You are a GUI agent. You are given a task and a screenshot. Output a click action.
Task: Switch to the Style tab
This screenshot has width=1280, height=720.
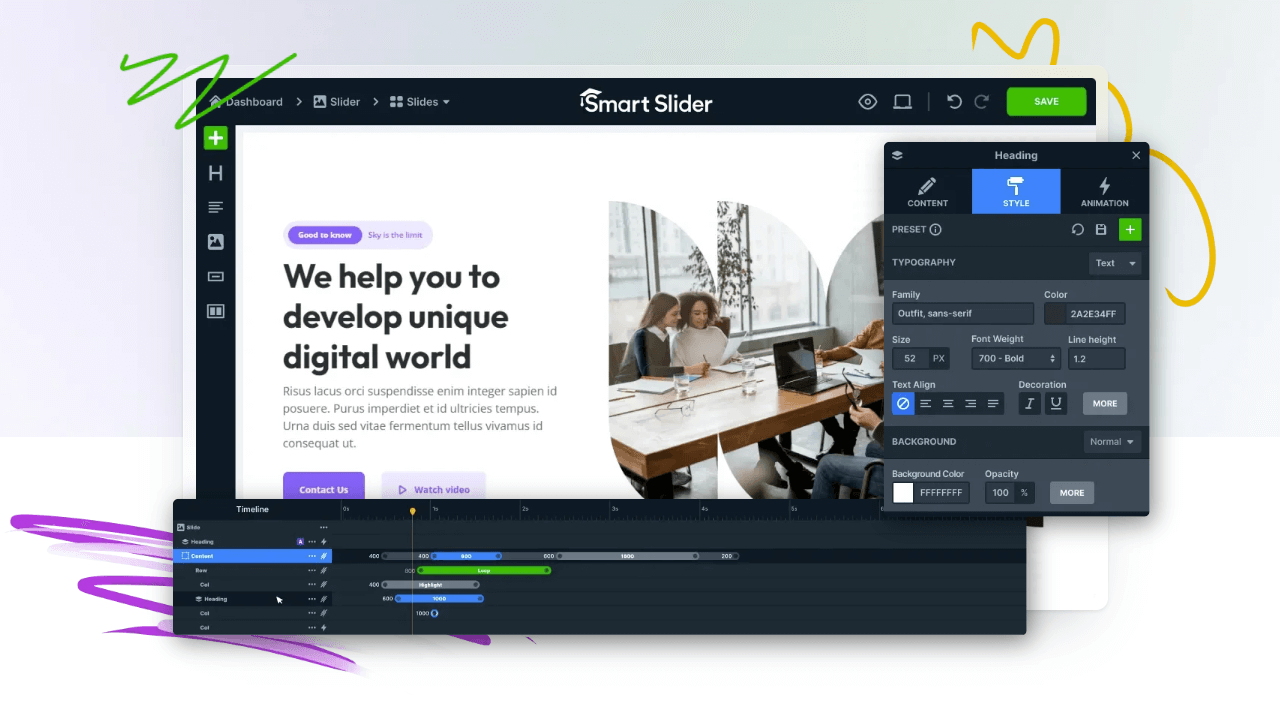[1016, 191]
